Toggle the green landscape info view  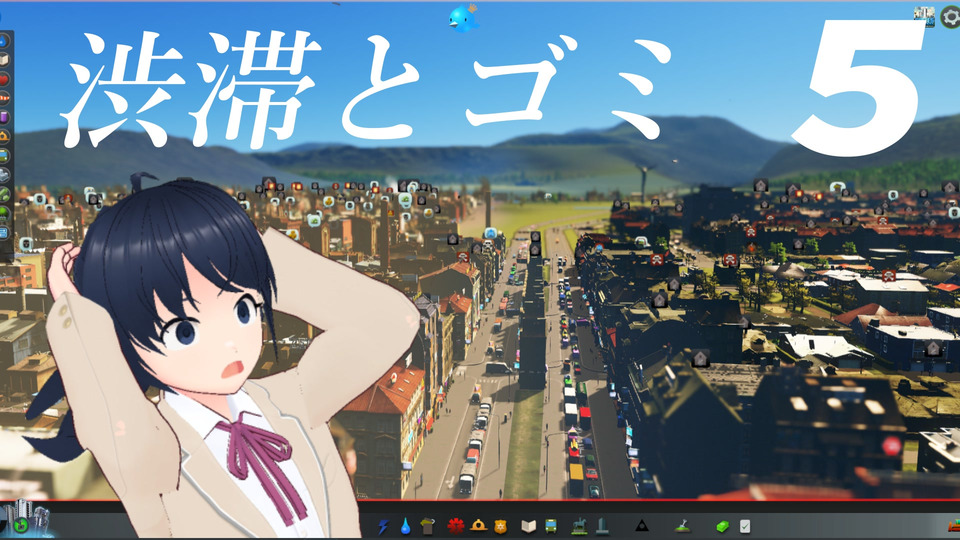click(4, 156)
